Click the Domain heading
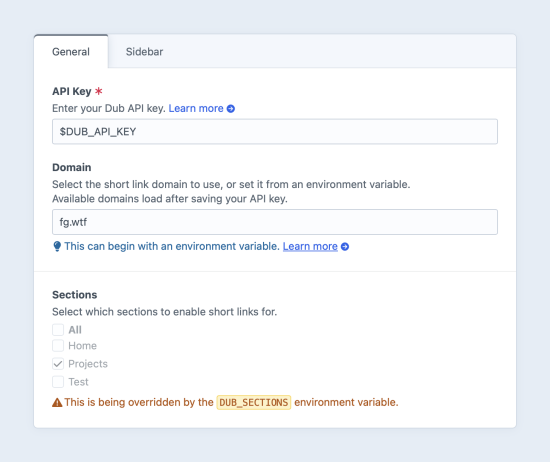This screenshot has height=462, width=550. pyautogui.click(x=72, y=167)
